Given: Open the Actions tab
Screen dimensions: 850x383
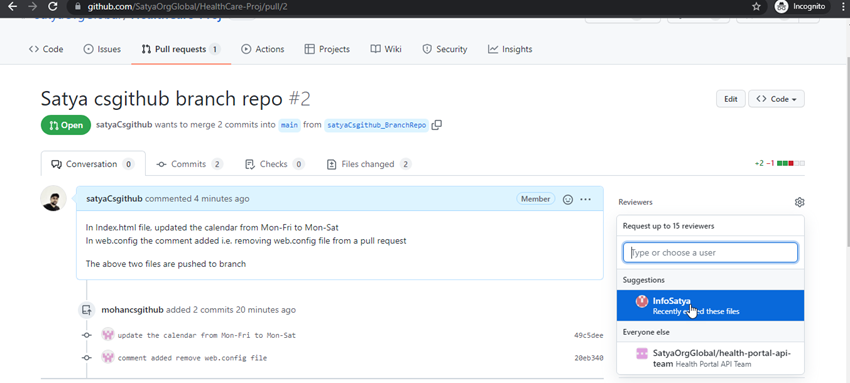Looking at the screenshot, I should [263, 49].
